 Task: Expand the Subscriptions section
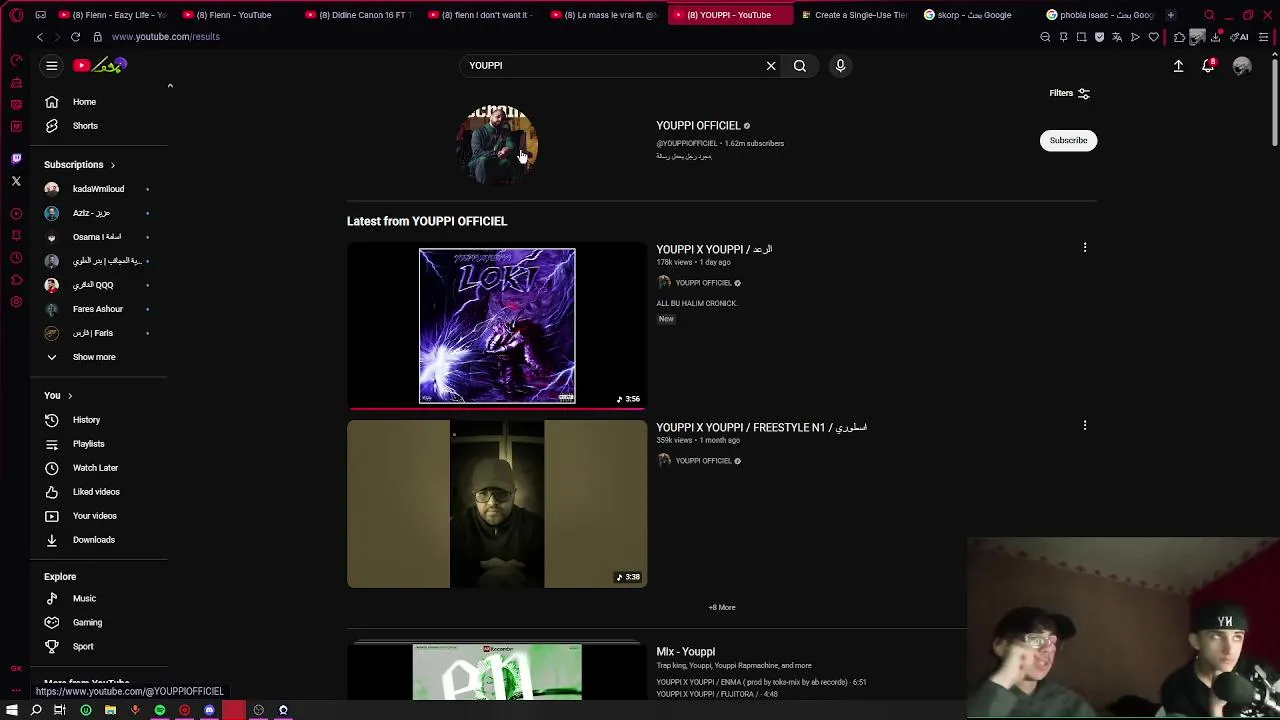(x=80, y=165)
